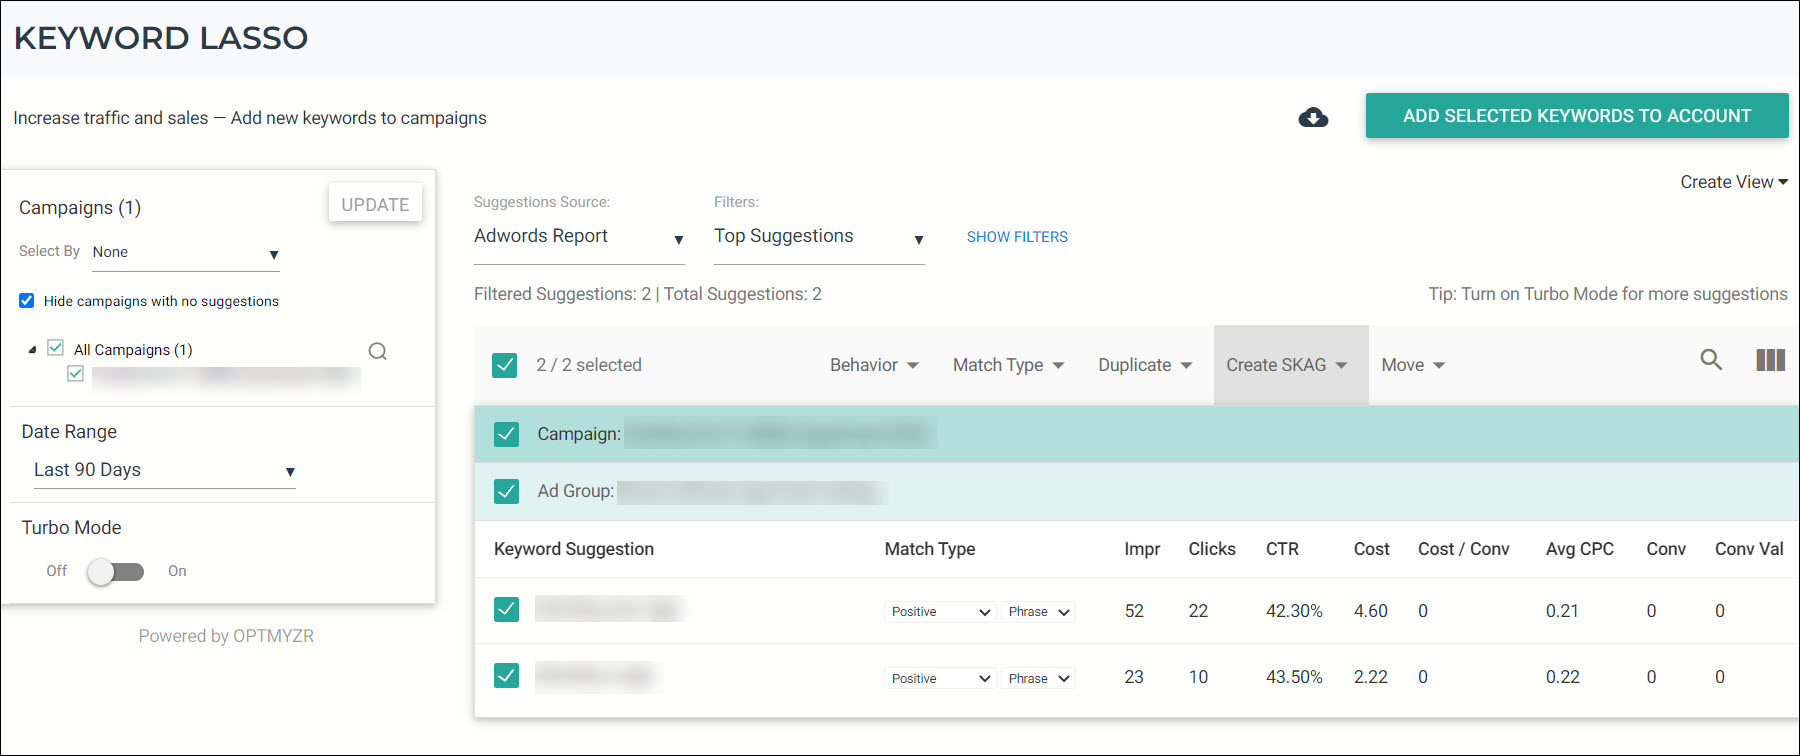
Task: Click the Cost / Conv column header
Action: pyautogui.click(x=1464, y=549)
